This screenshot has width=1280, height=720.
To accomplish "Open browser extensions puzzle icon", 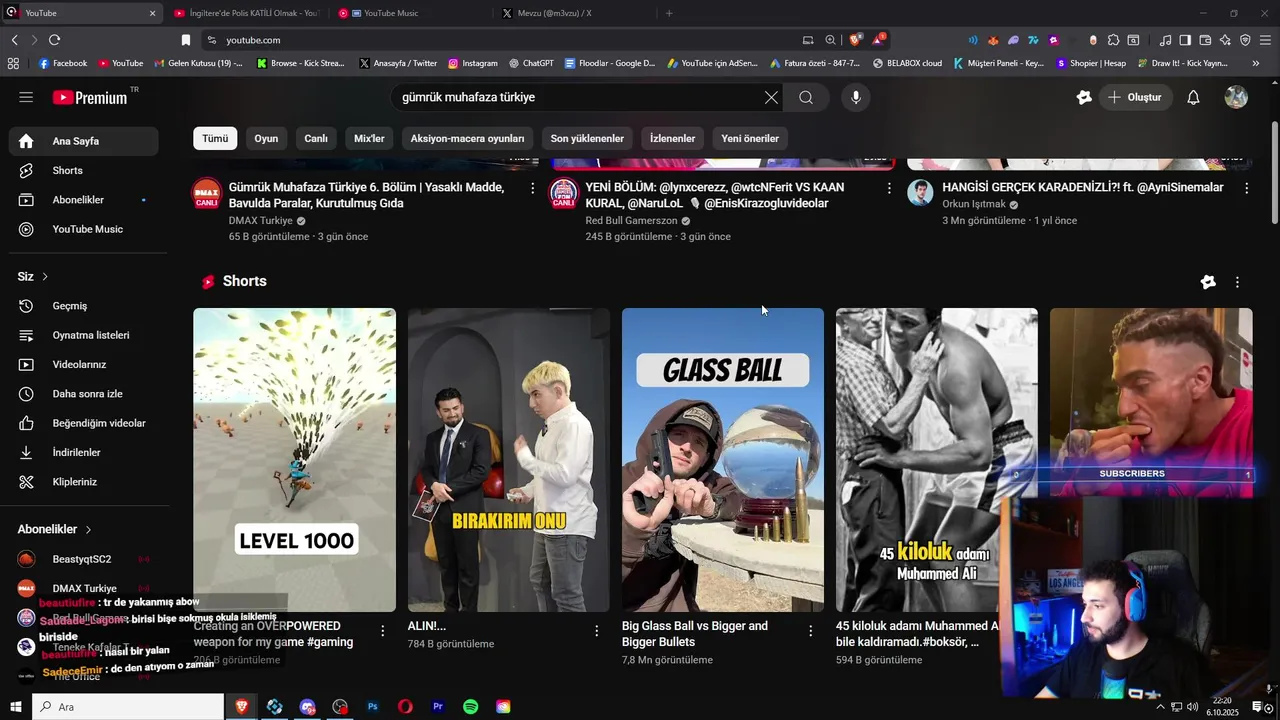I will tap(1111, 40).
